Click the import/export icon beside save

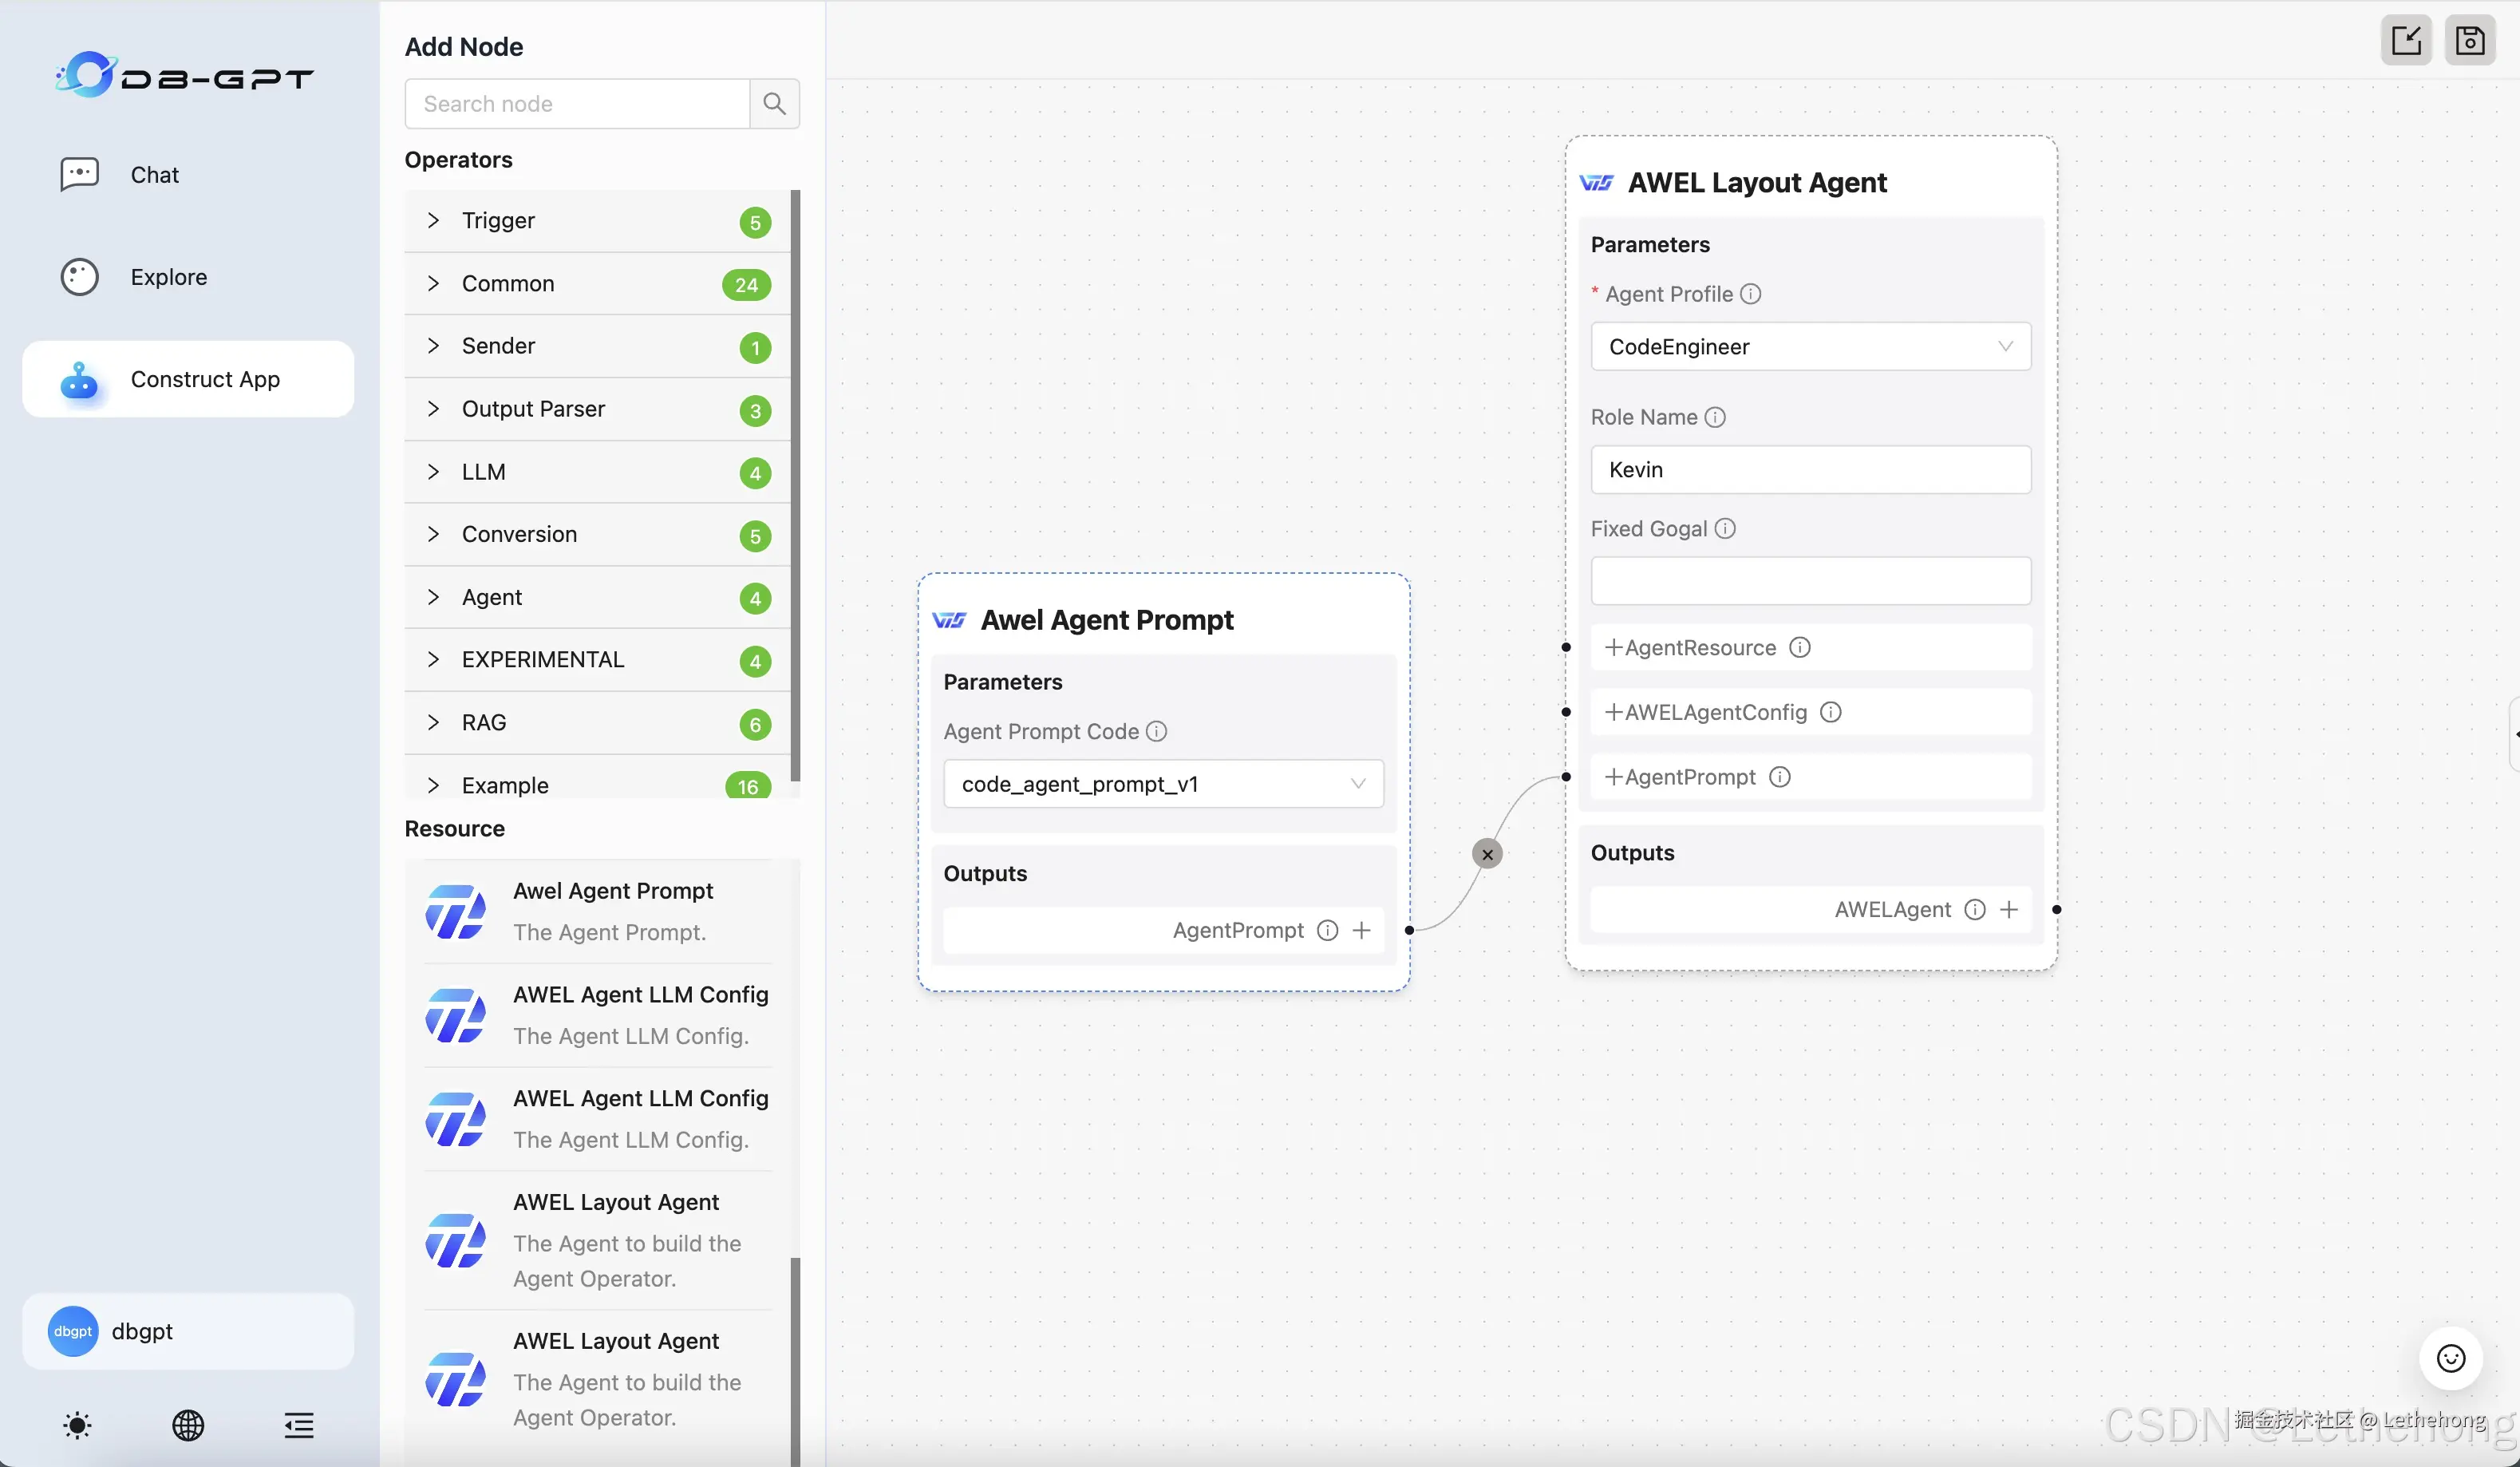click(x=2405, y=41)
